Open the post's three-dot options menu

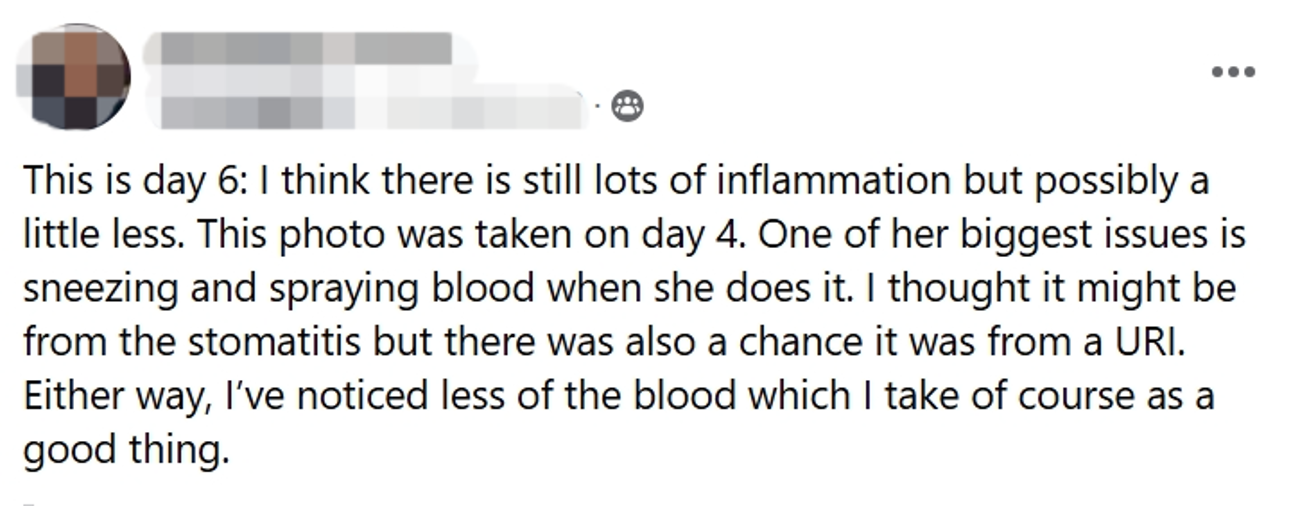[x=1232, y=72]
